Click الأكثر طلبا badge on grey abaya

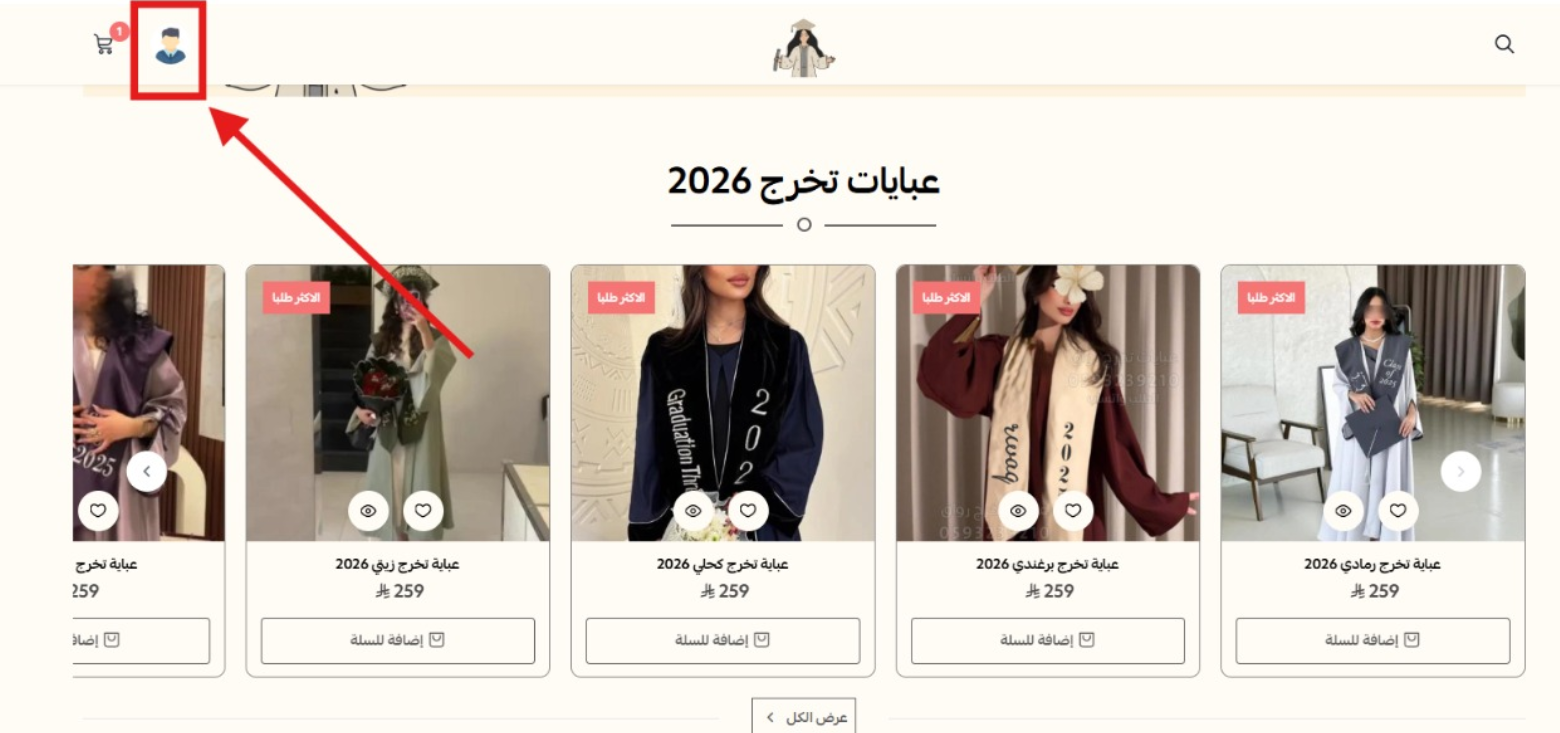point(1271,297)
